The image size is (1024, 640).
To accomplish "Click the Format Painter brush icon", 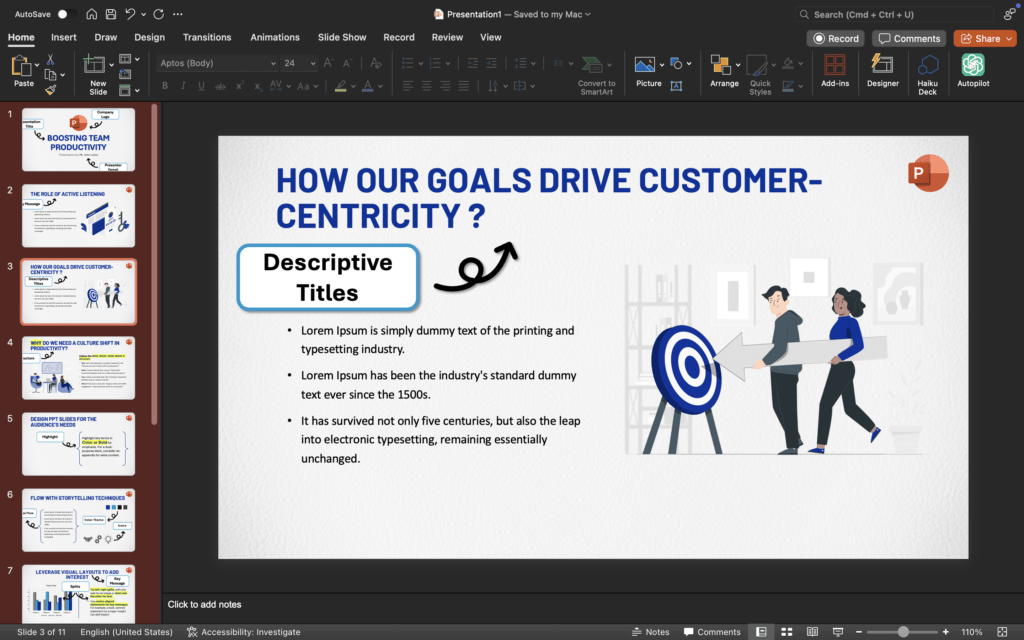I will (x=50, y=89).
